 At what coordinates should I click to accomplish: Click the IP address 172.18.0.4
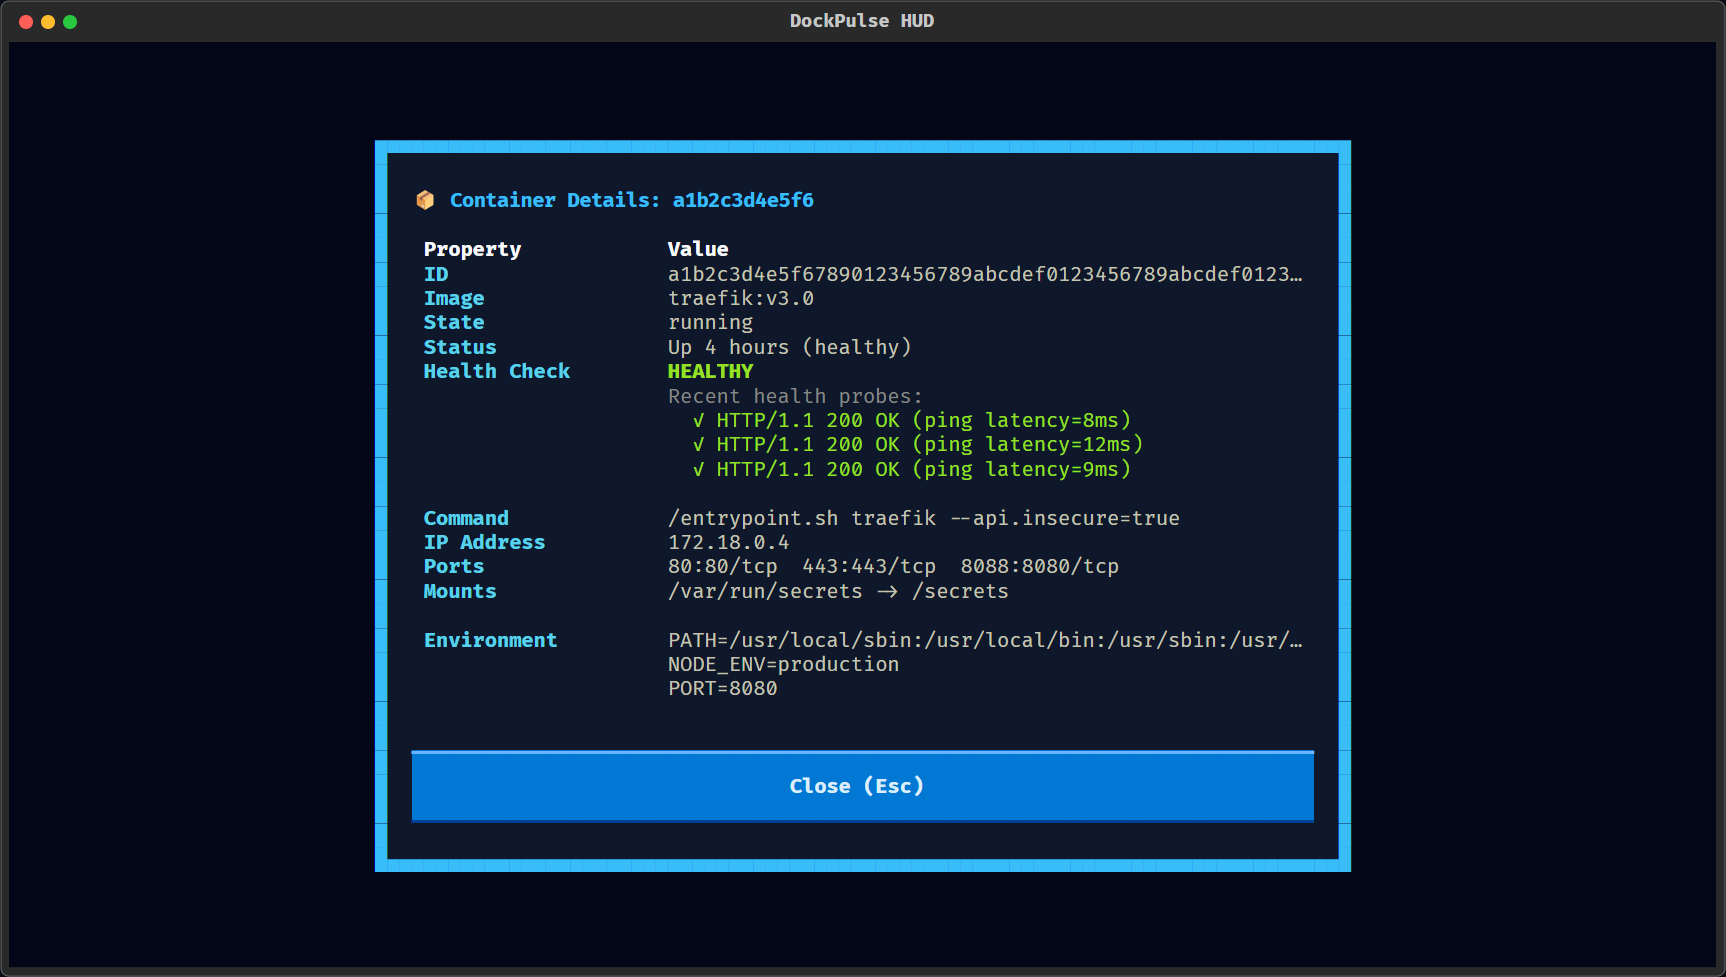pos(729,542)
